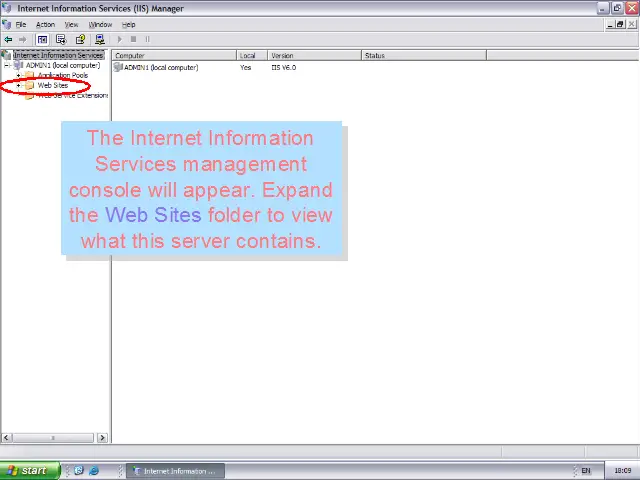Sort by the Status column header
Image resolution: width=640 pixels, height=480 pixels.
coord(424,56)
